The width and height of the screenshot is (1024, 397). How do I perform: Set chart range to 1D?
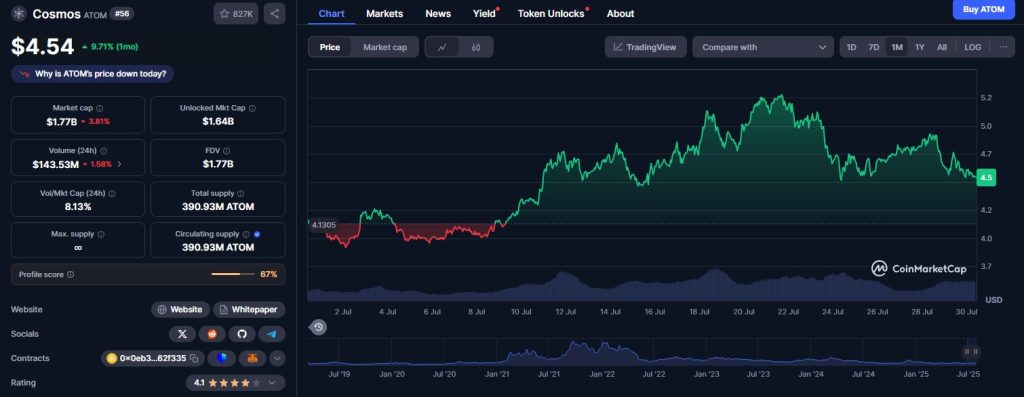point(852,47)
